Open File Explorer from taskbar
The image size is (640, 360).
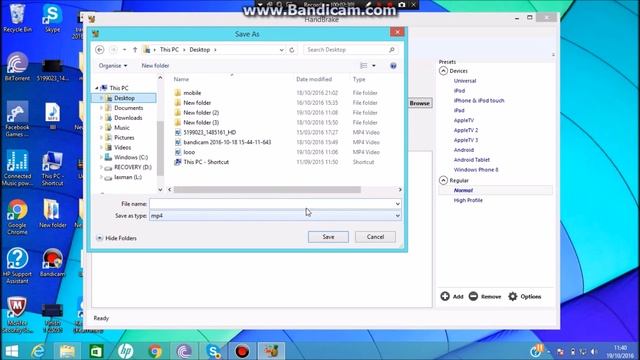click(x=67, y=351)
